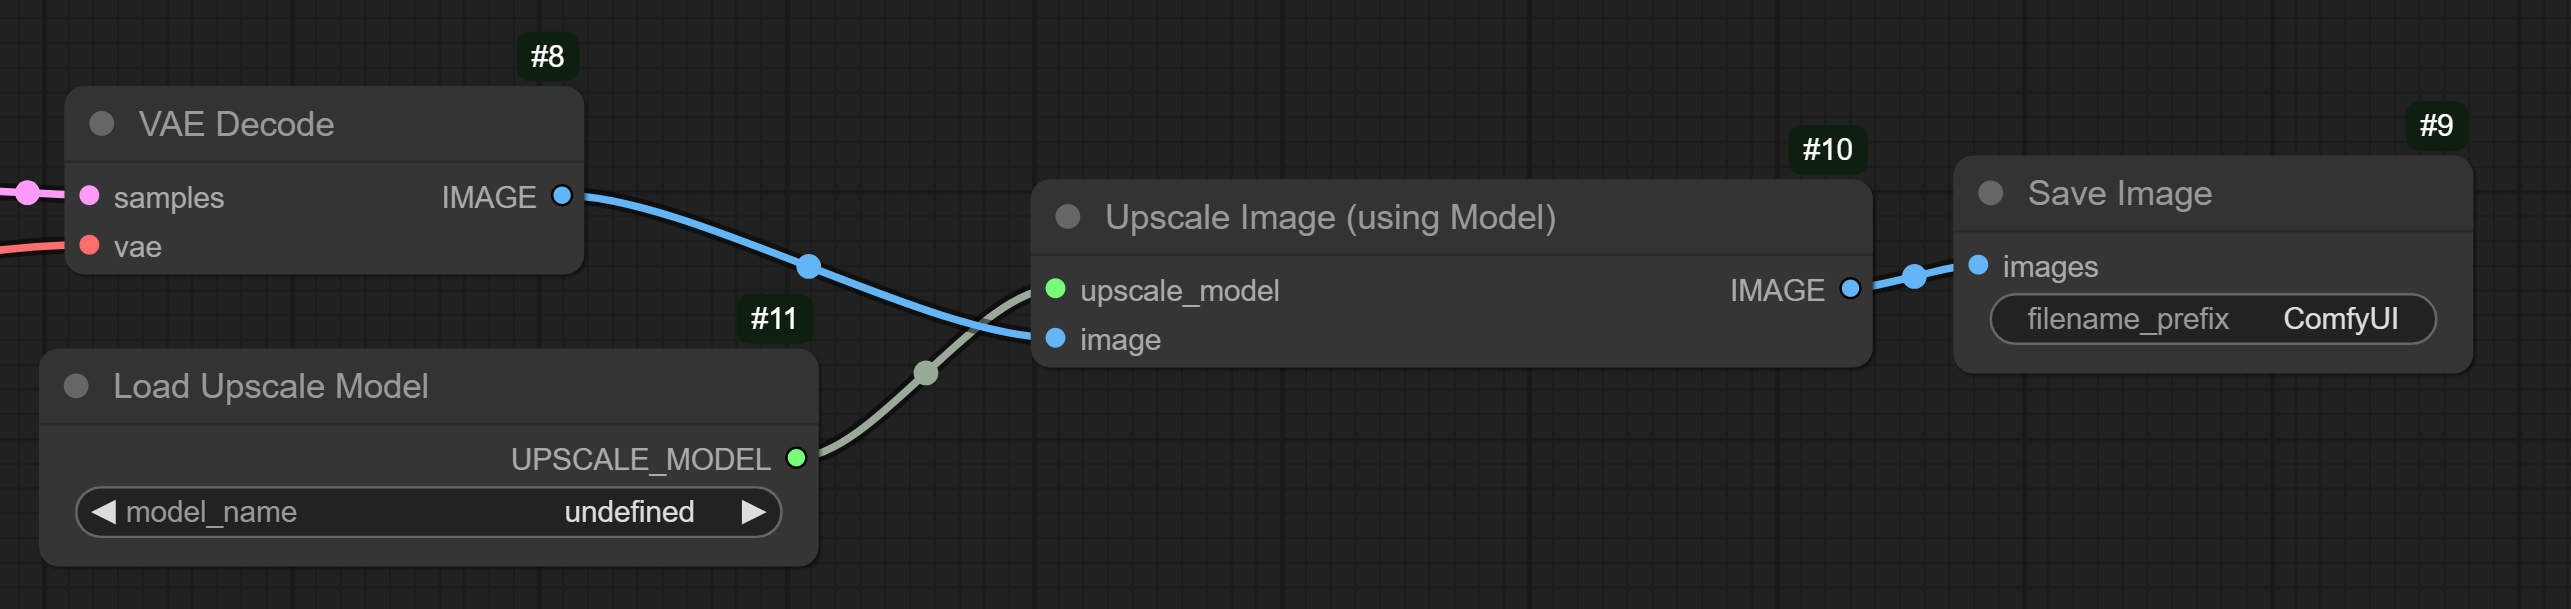Collapse the VAE Decode node

101,124
